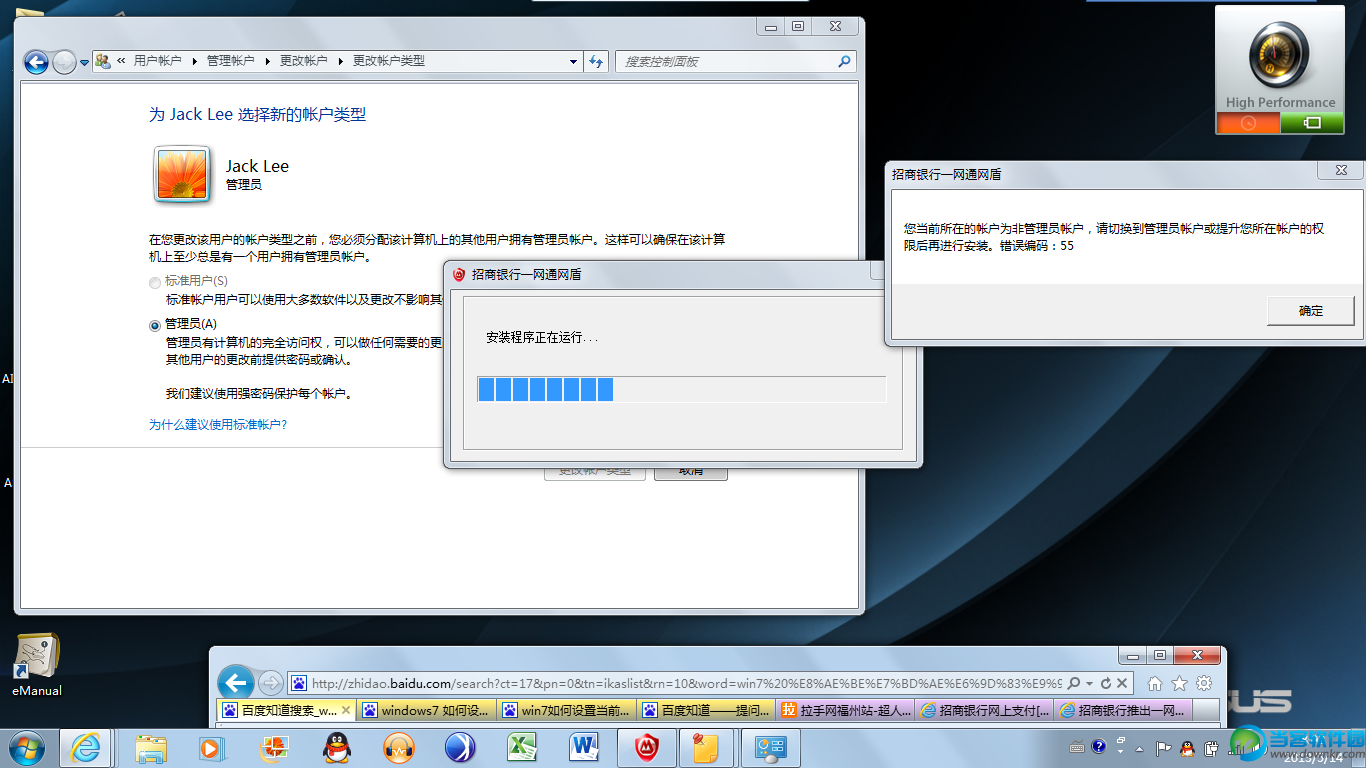Image resolution: width=1366 pixels, height=768 pixels.
Task: Switch to the orange power mode button
Action: (x=1248, y=123)
